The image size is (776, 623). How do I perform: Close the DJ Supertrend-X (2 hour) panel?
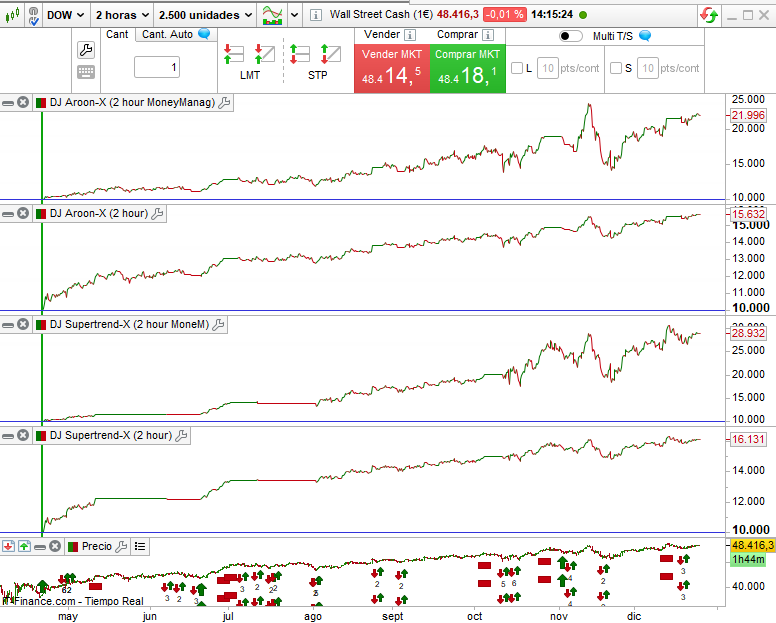click(23, 435)
